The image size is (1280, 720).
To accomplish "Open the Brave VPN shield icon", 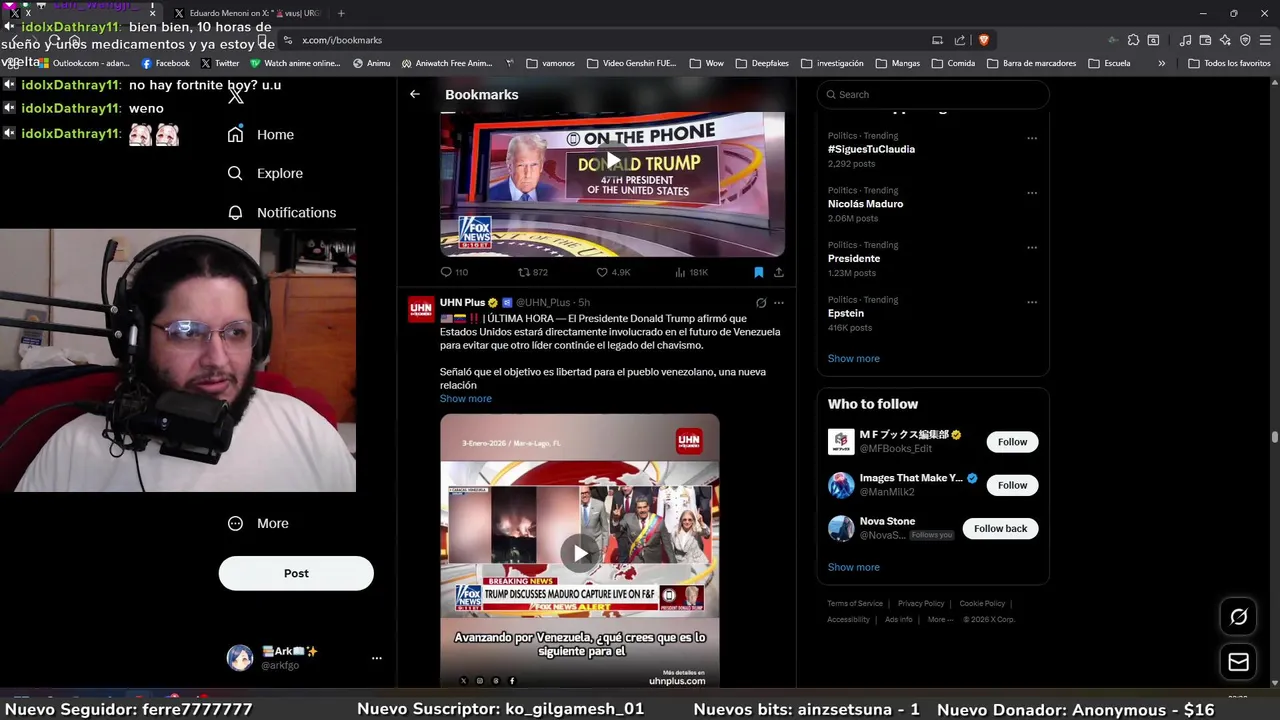I will (1245, 40).
